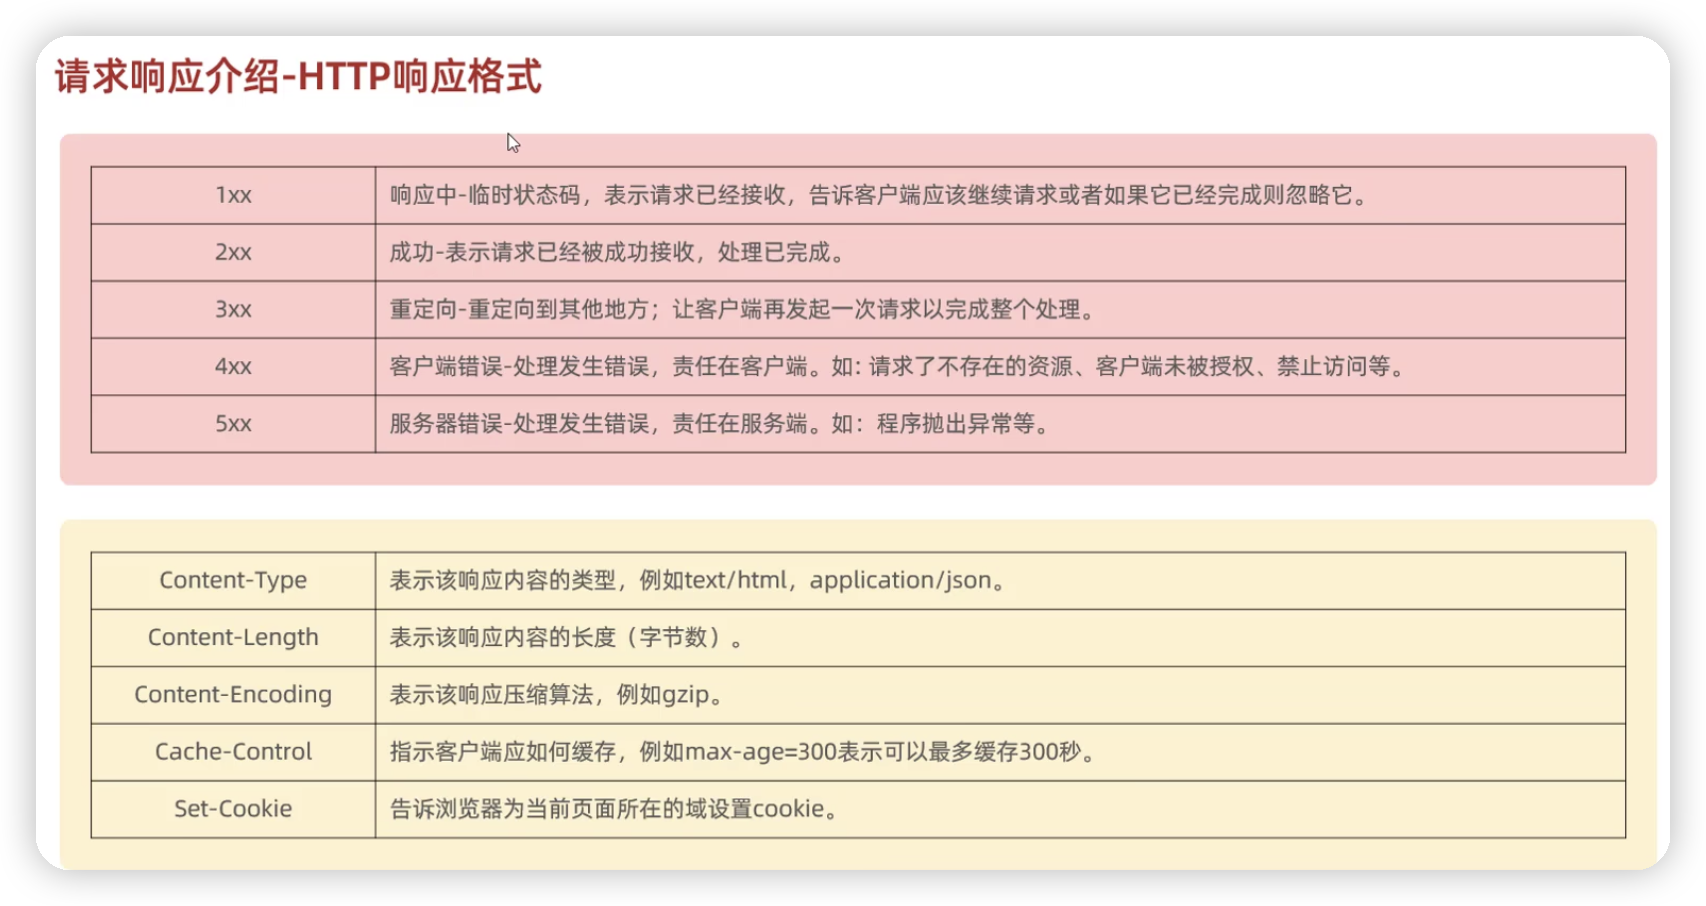Select the Set-Cookie header cell
Image resolution: width=1706 pixels, height=906 pixels.
[233, 808]
